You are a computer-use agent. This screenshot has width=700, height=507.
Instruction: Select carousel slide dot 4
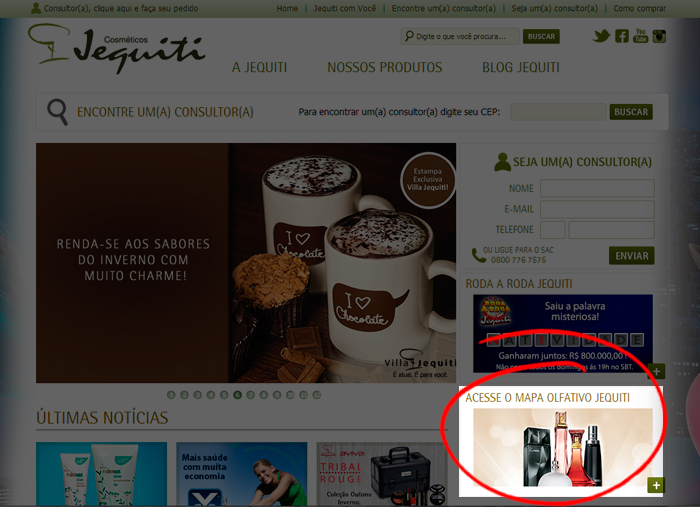pyautogui.click(x=211, y=395)
